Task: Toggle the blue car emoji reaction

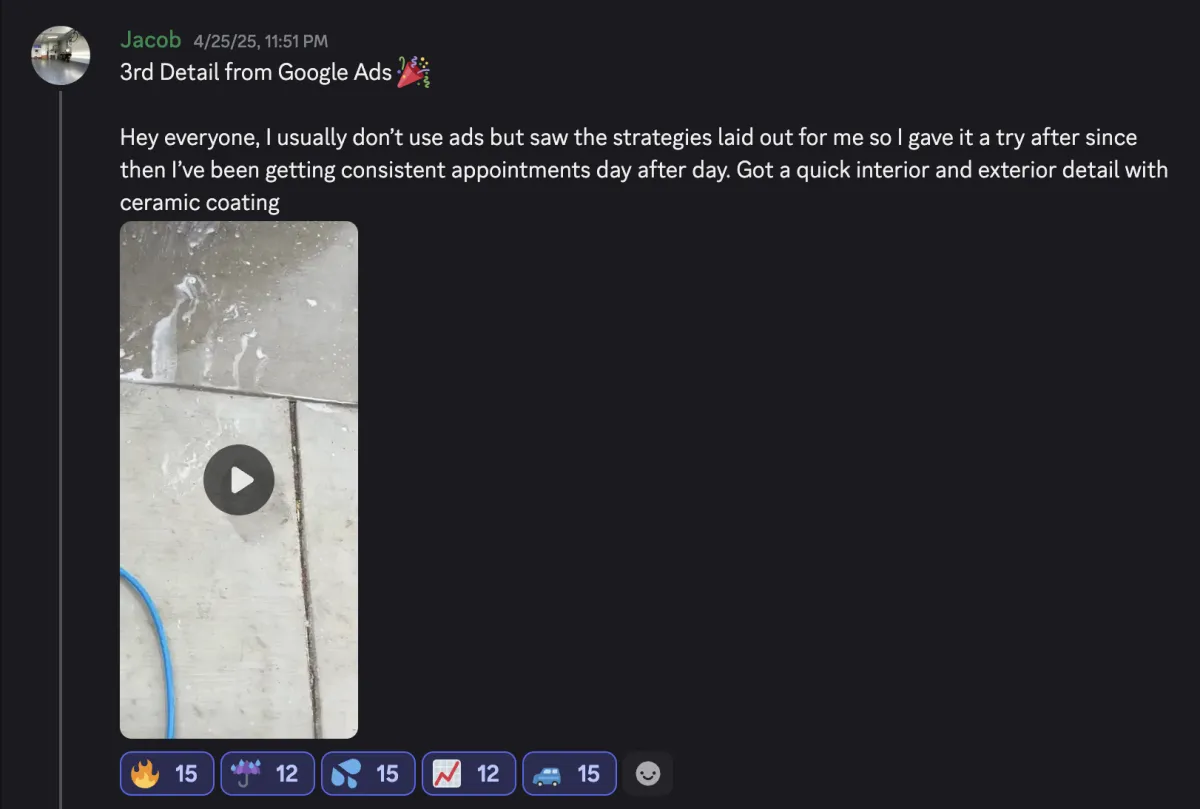Action: pos(569,773)
